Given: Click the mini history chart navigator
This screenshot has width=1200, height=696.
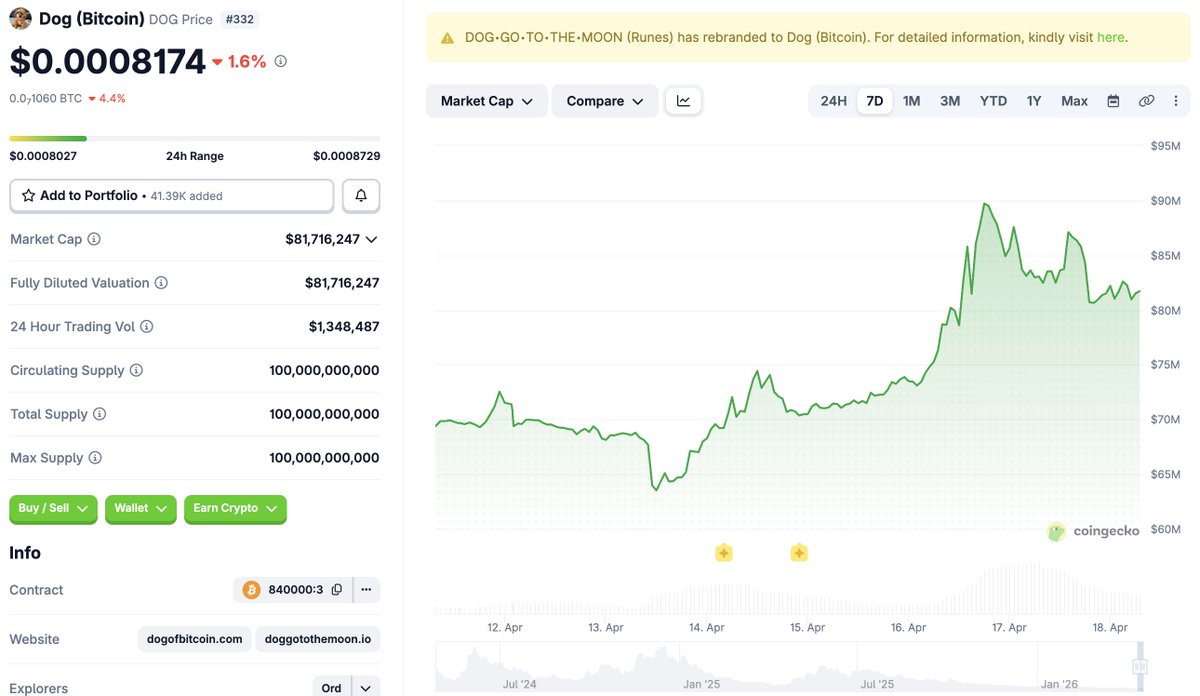Looking at the screenshot, I should click(788, 667).
